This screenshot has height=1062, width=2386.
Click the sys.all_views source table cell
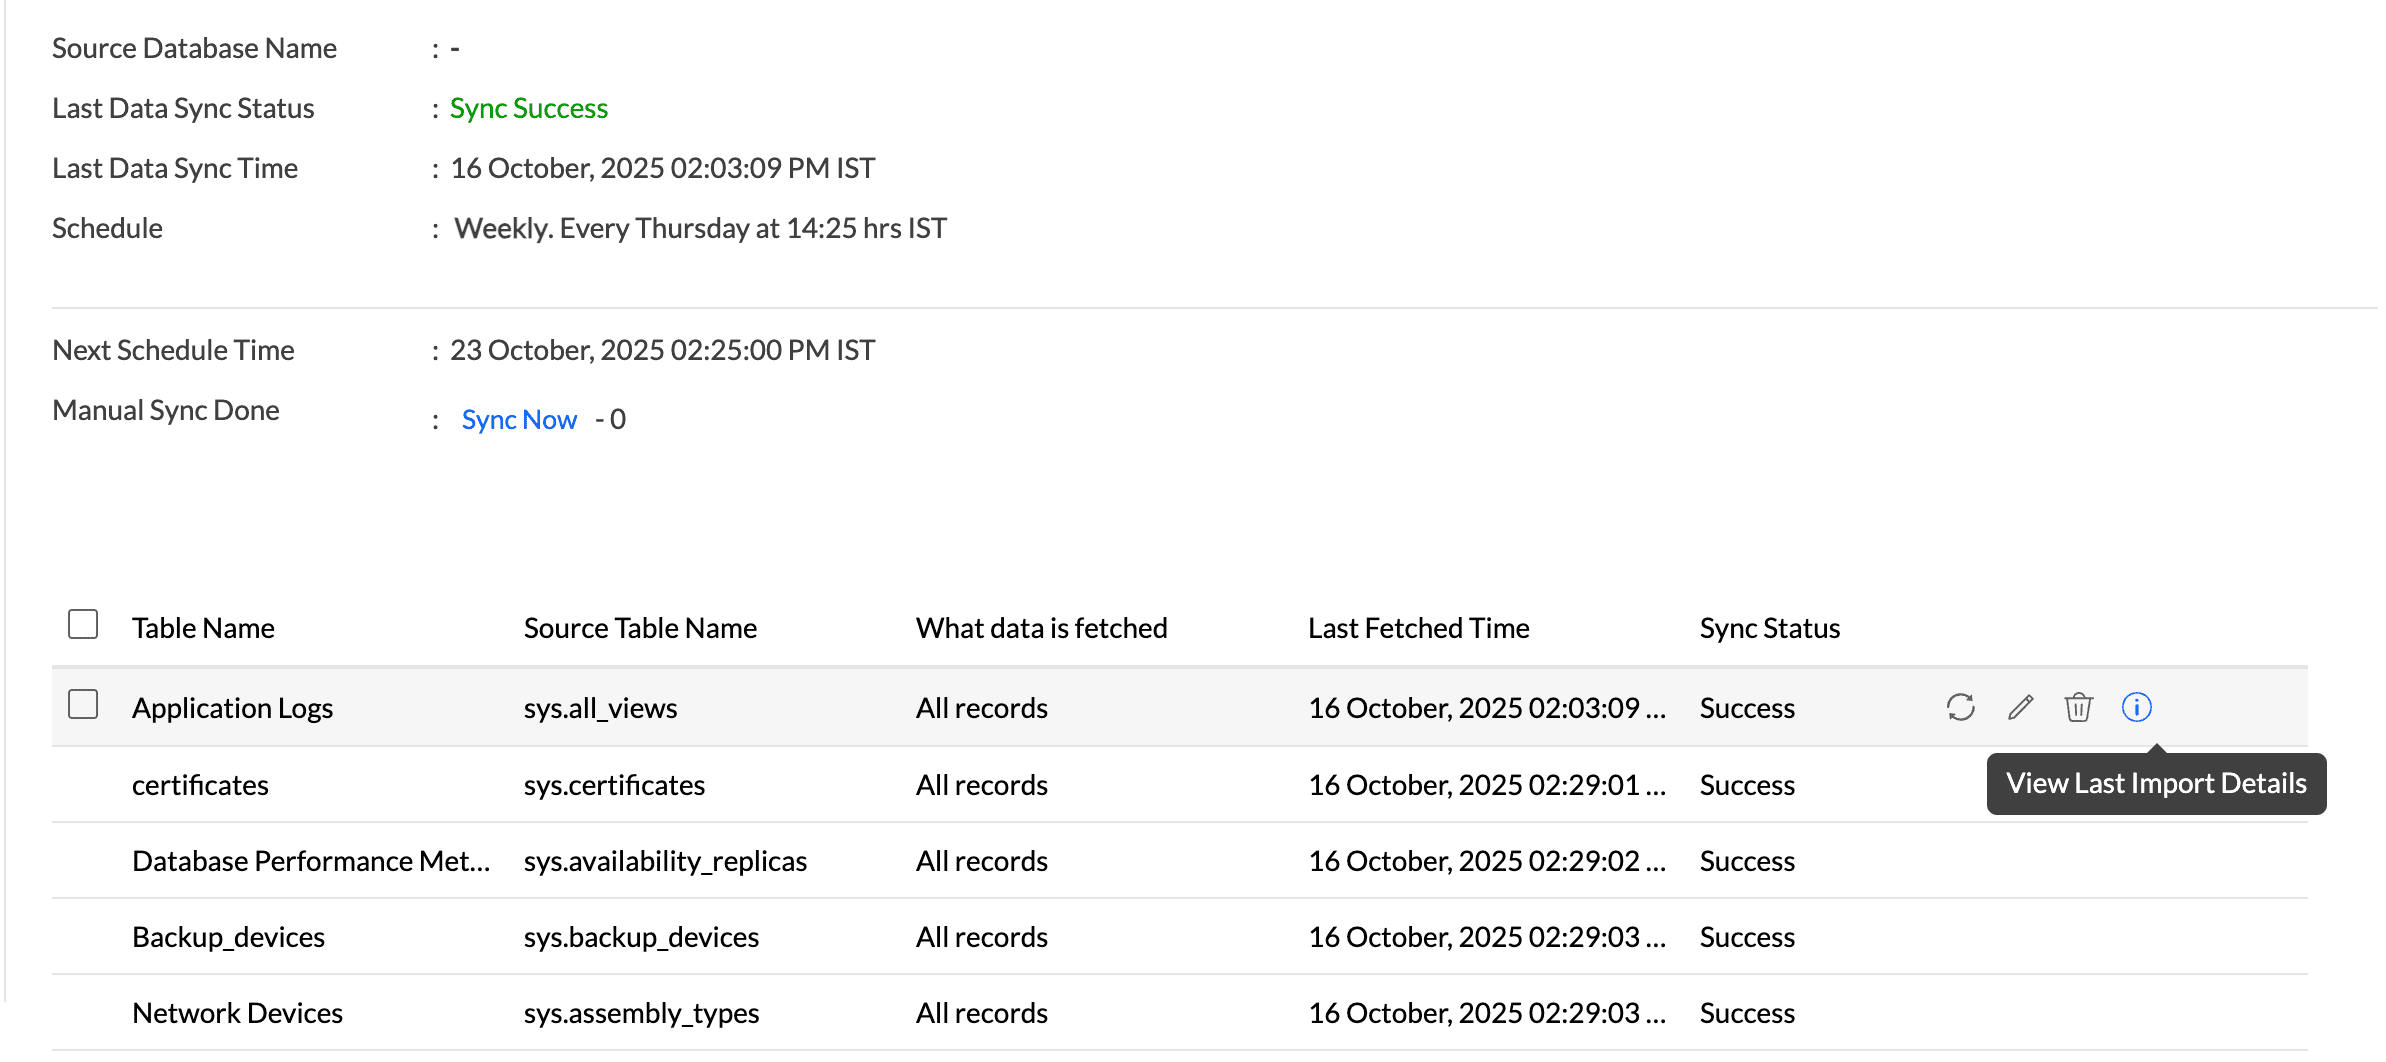pos(600,708)
